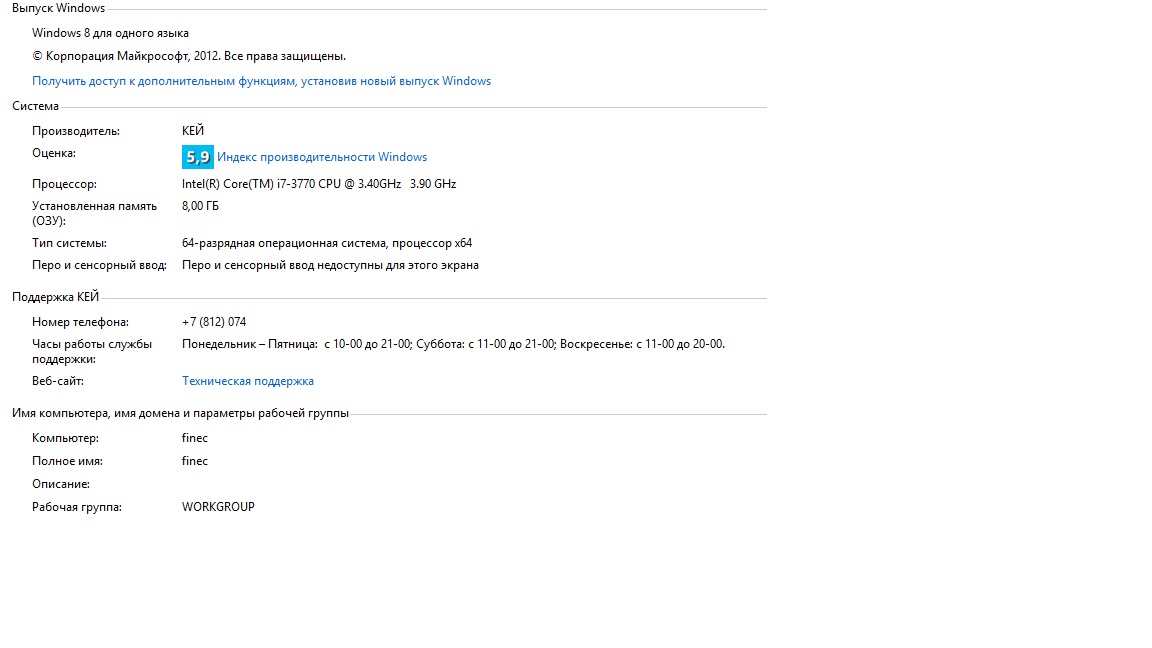Click the 64-разрядная операционная система value
Image resolution: width=1152 pixels, height=648 pixels.
[326, 243]
